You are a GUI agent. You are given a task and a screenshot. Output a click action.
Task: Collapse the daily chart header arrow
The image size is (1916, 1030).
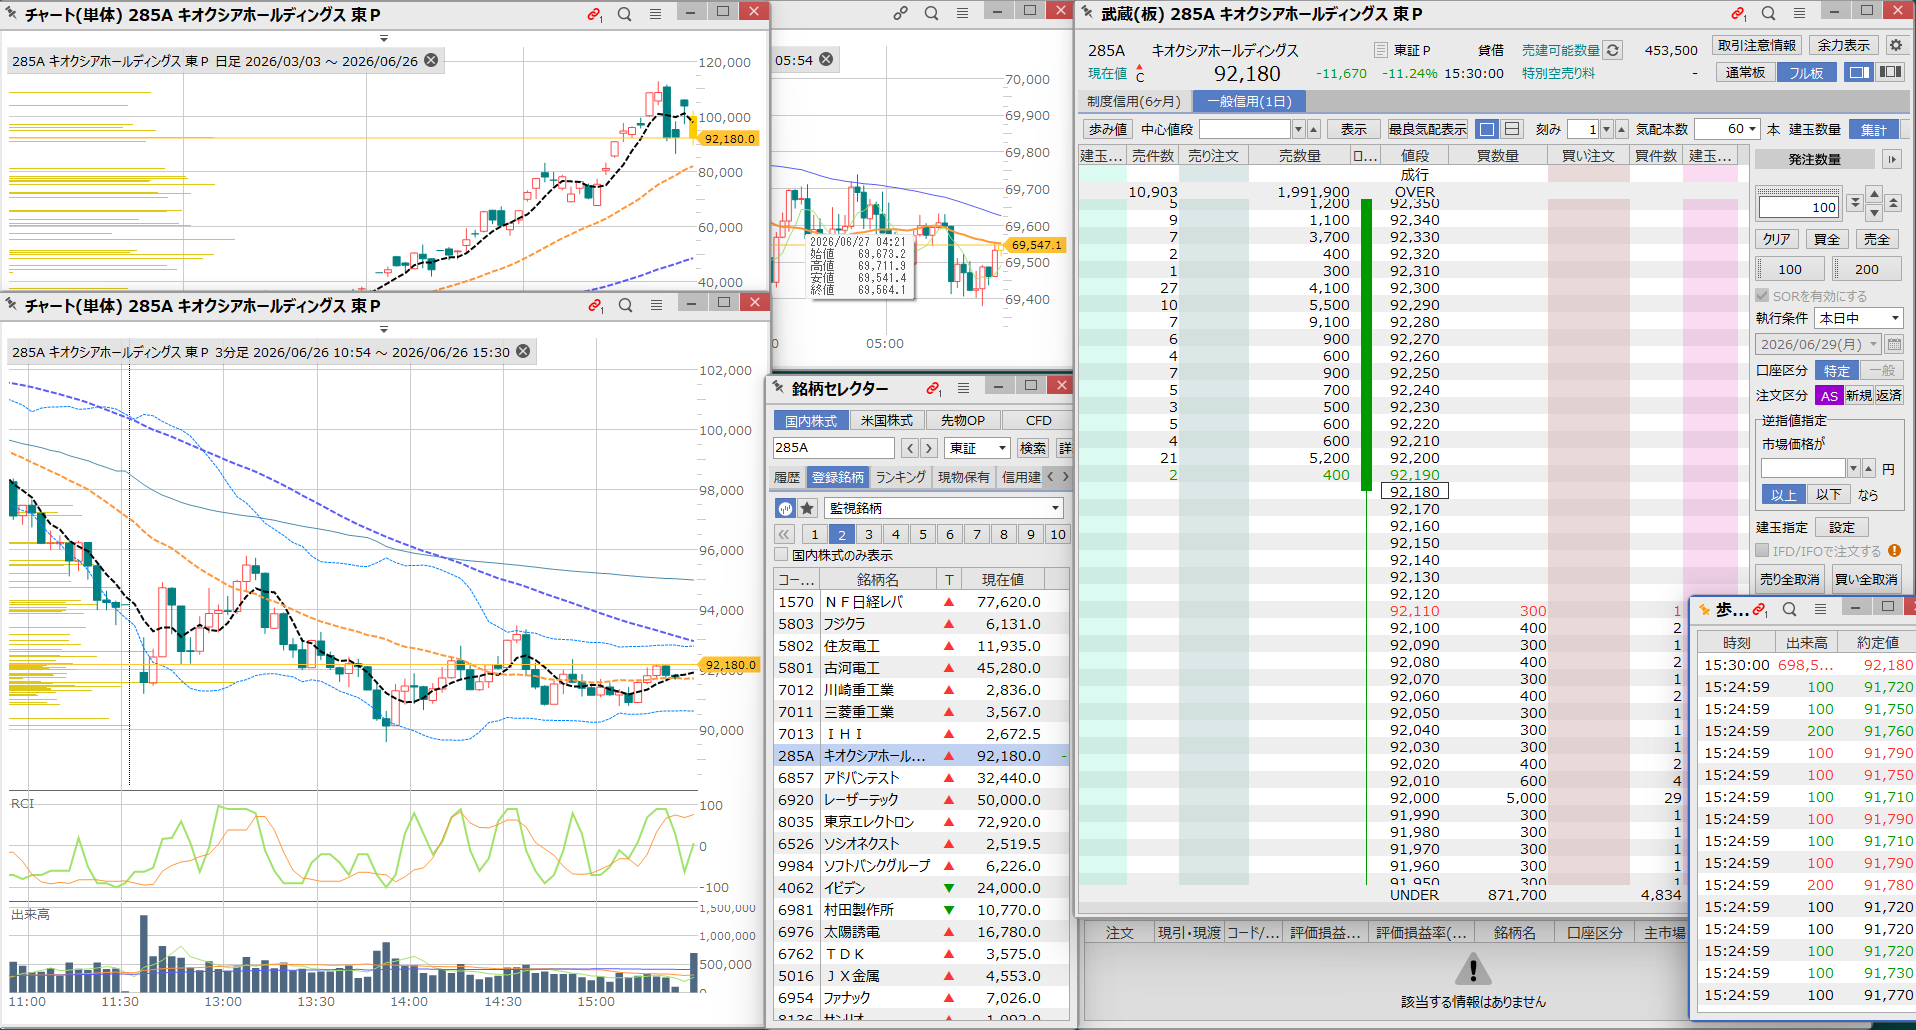click(384, 38)
